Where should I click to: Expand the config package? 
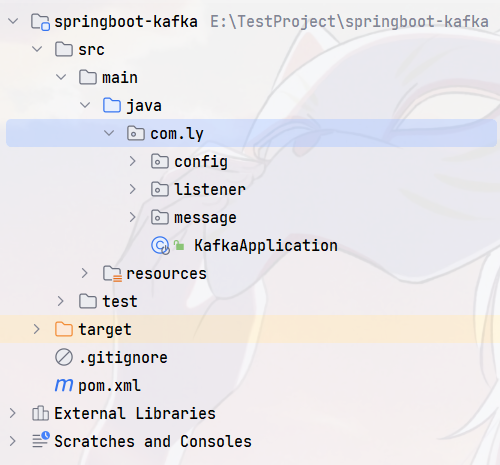point(133,161)
